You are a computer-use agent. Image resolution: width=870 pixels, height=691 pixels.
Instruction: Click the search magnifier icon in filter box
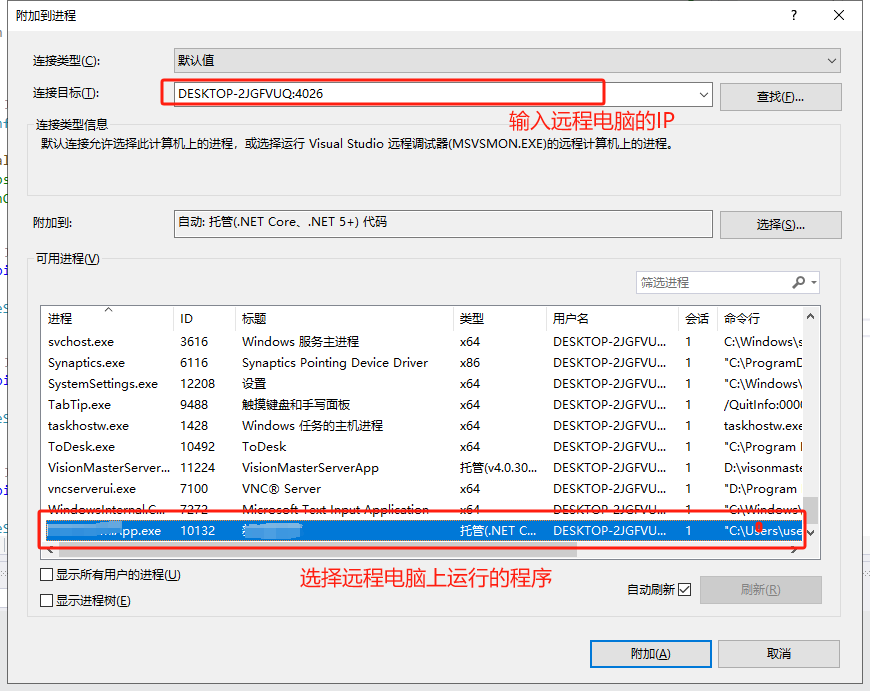click(x=798, y=283)
